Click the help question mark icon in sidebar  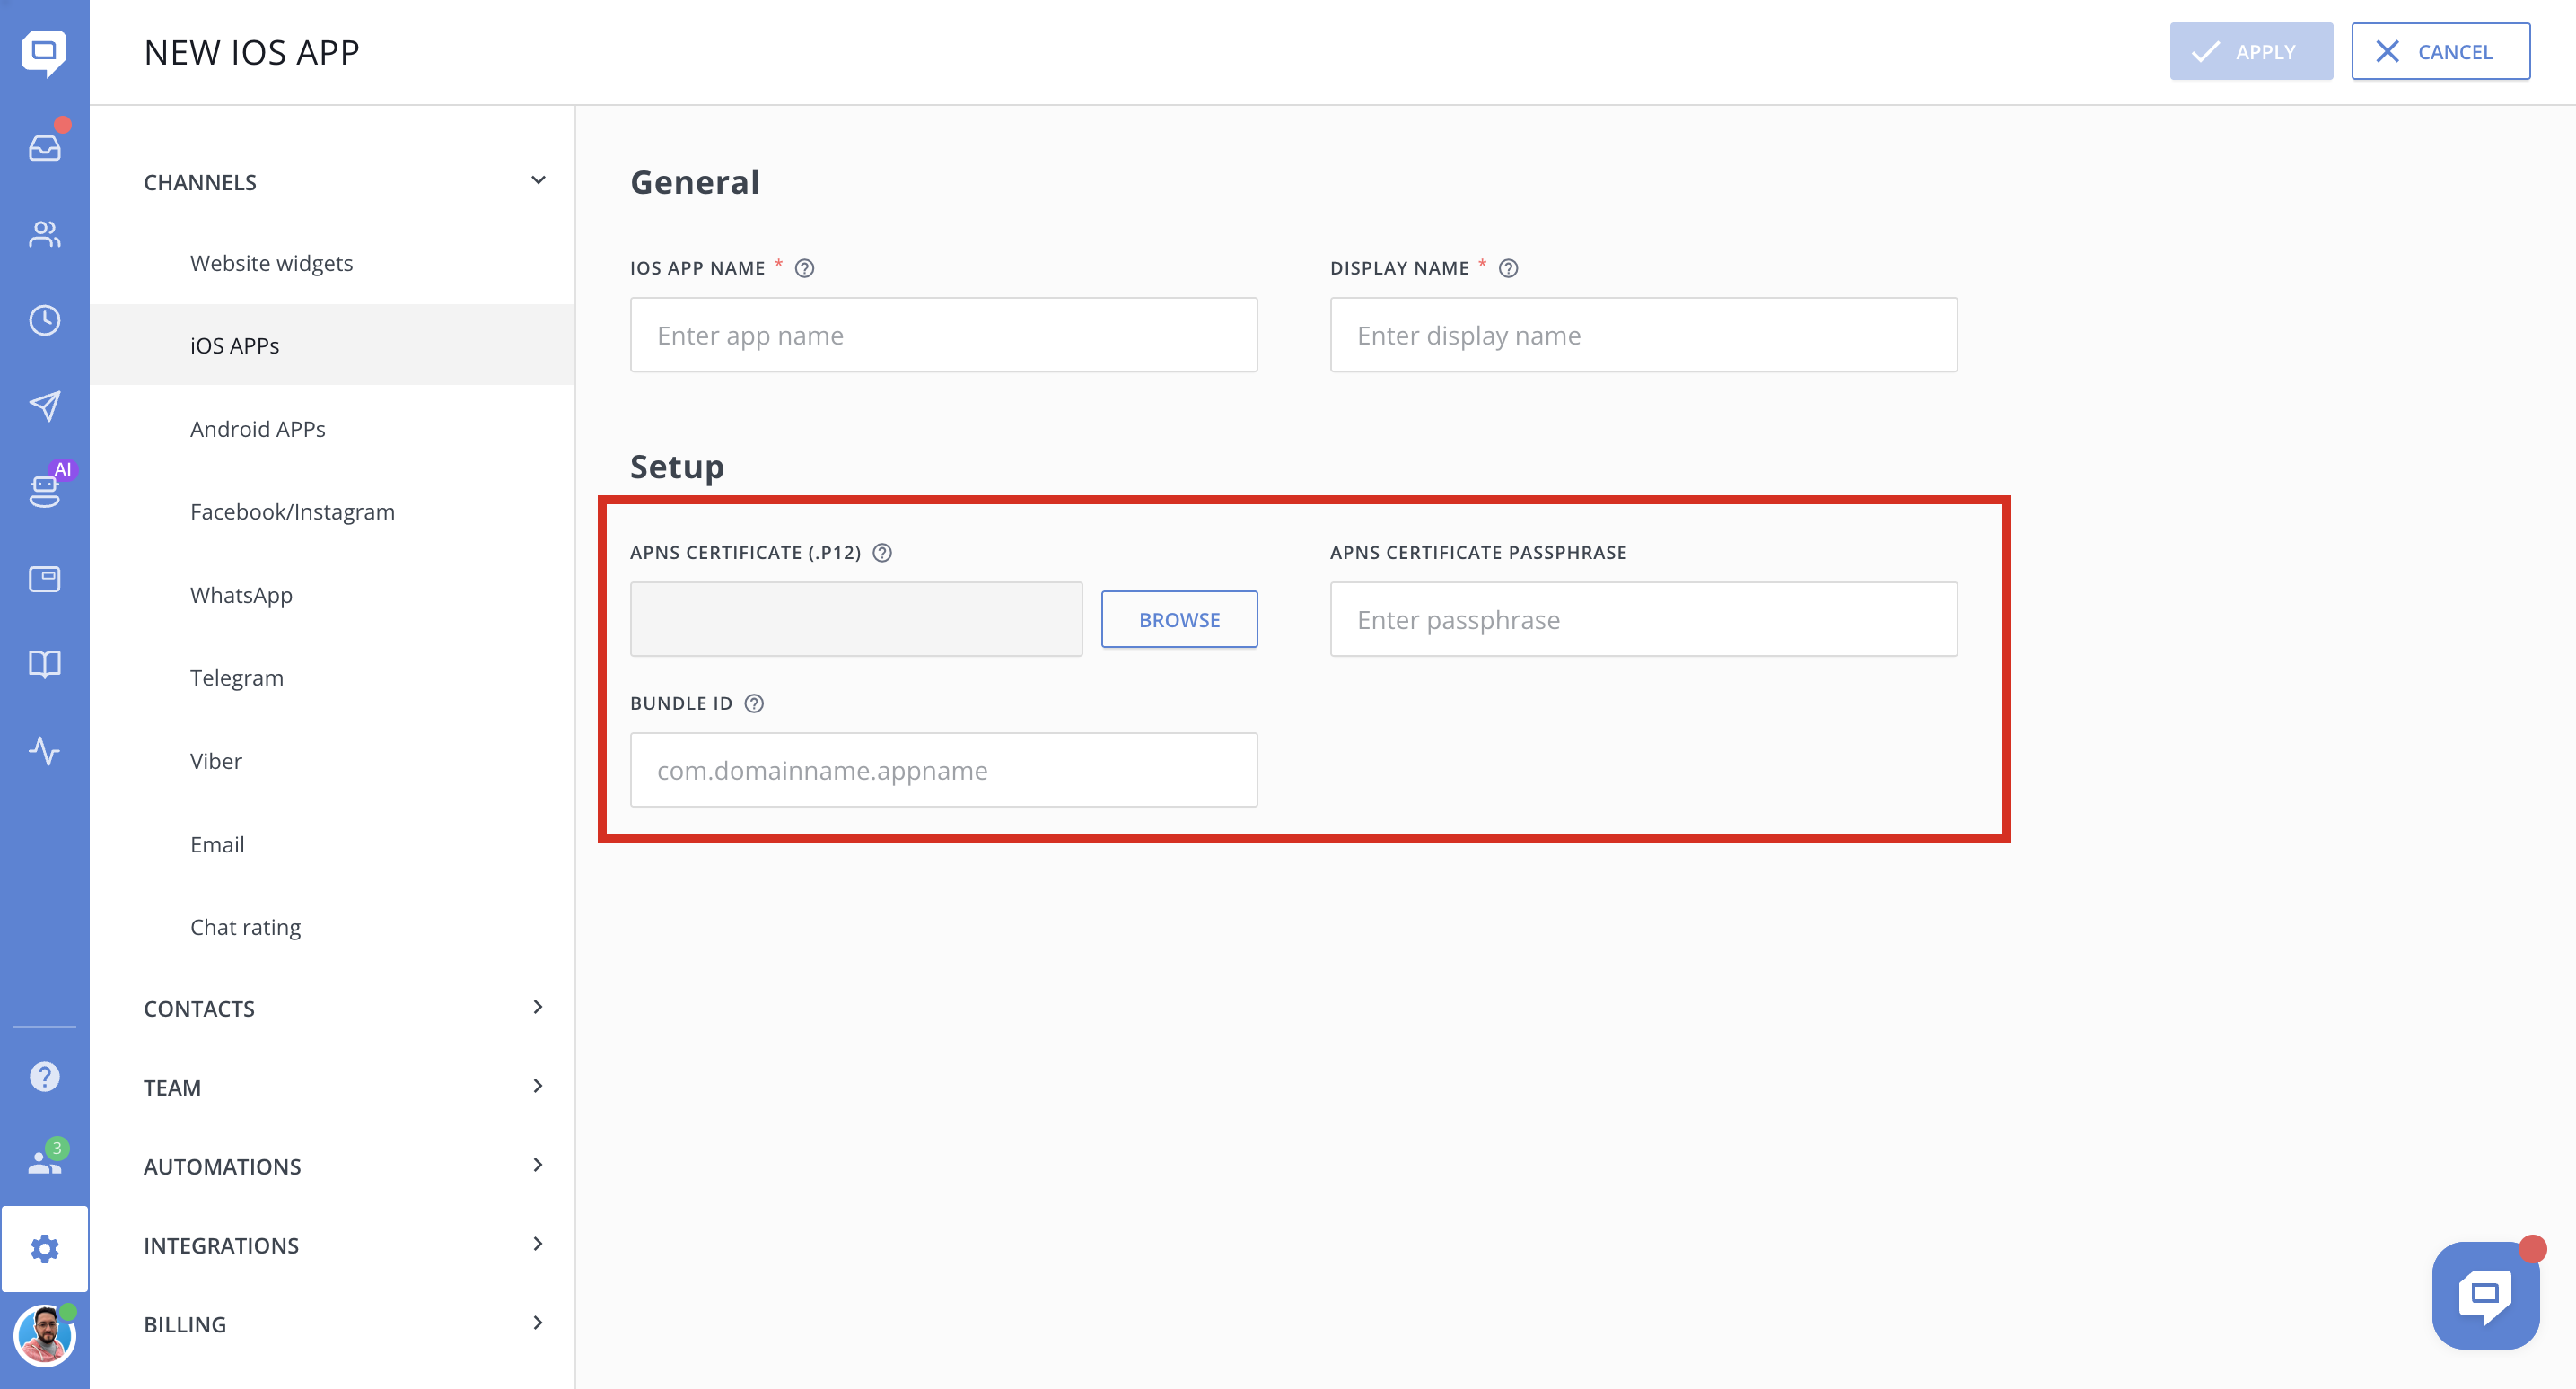44,1077
